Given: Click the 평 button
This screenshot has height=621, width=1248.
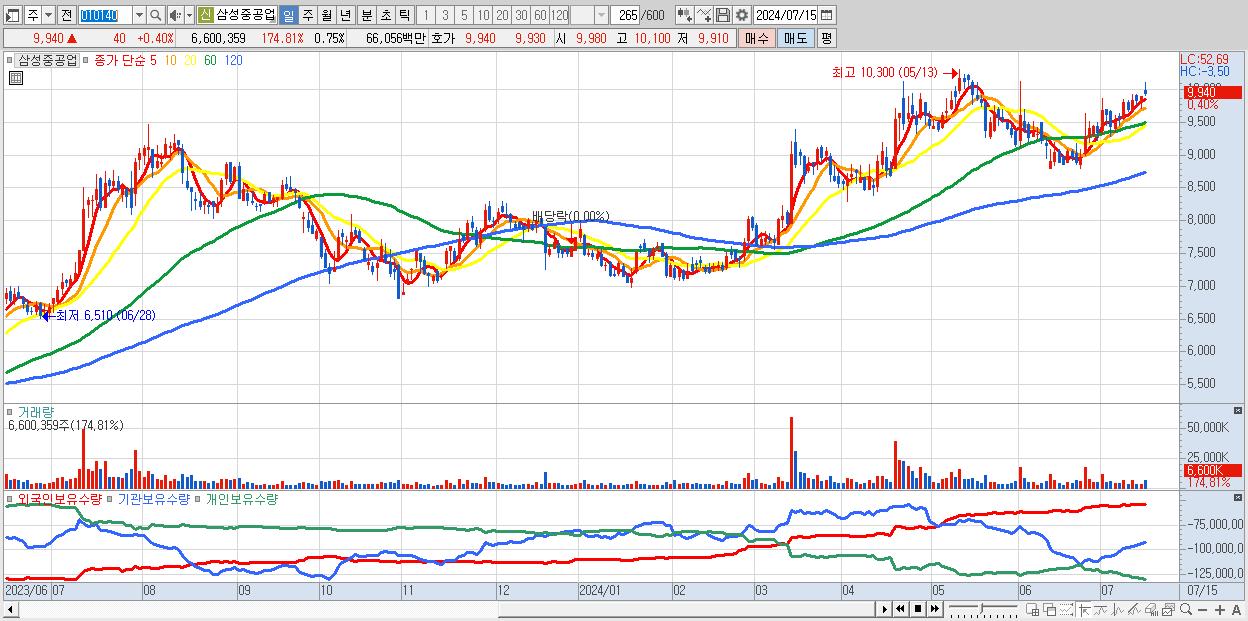Looking at the screenshot, I should tap(826, 38).
